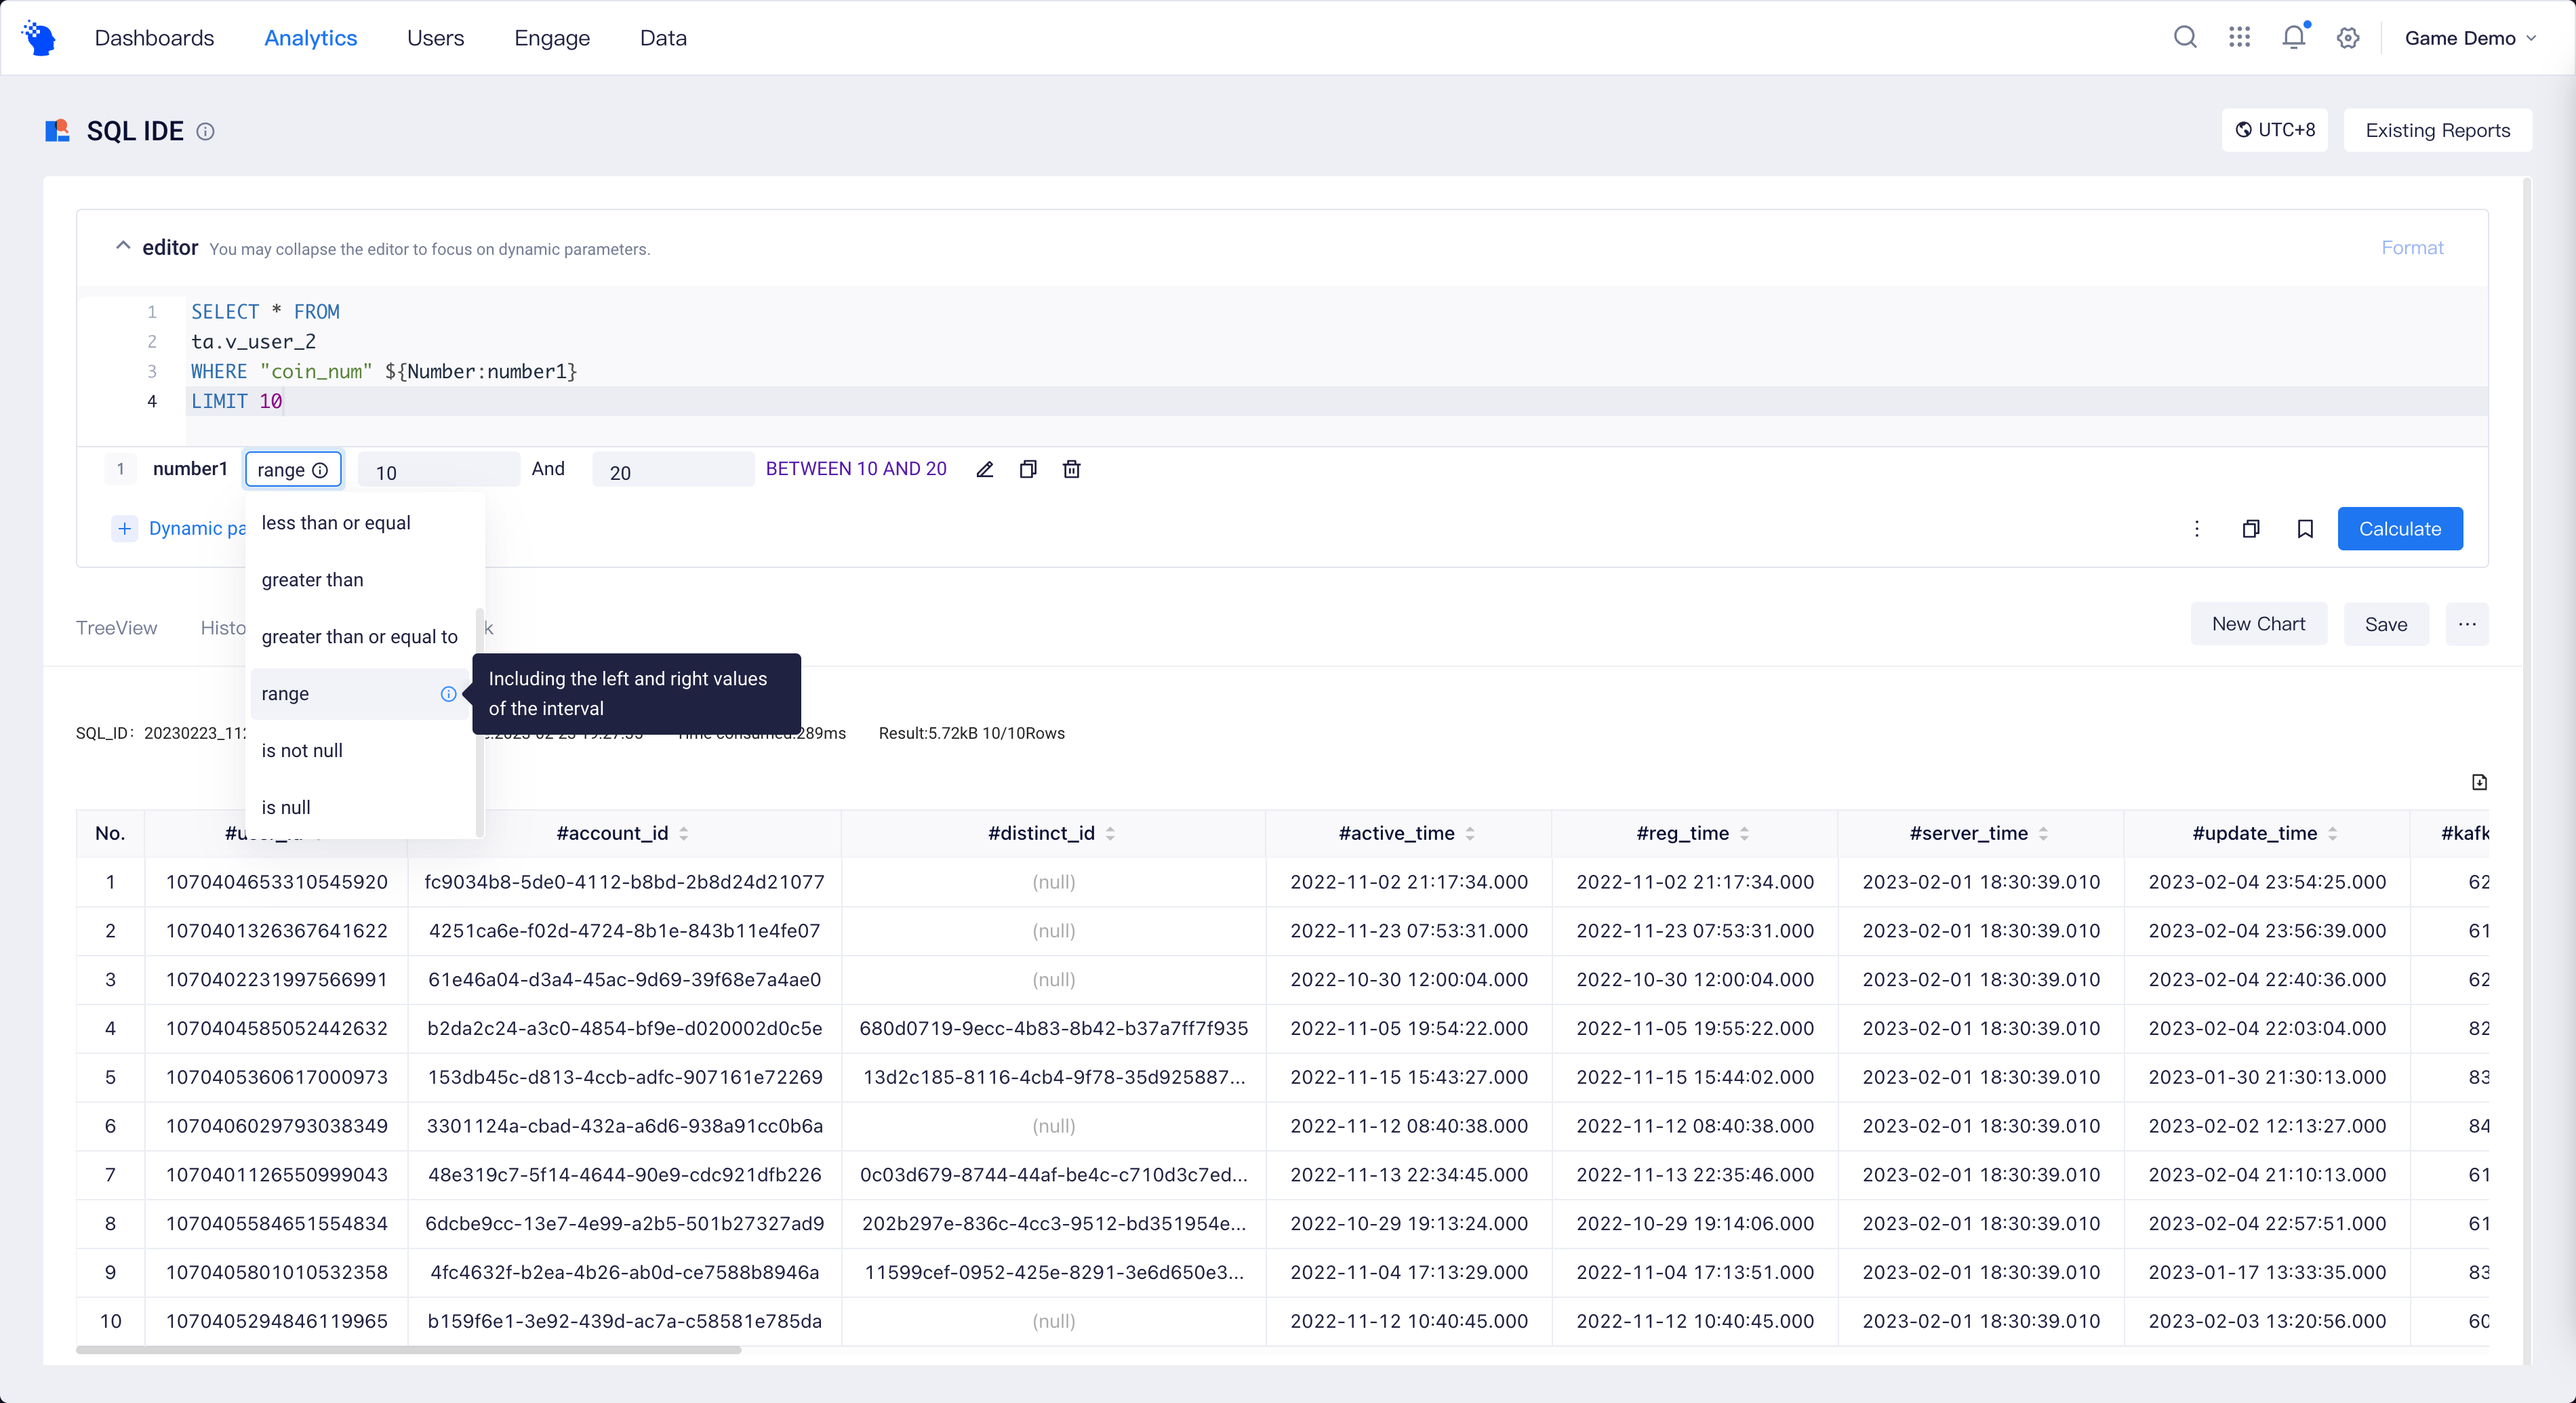This screenshot has height=1403, width=2576.
Task: Open the settings gear icon
Action: coord(2348,38)
